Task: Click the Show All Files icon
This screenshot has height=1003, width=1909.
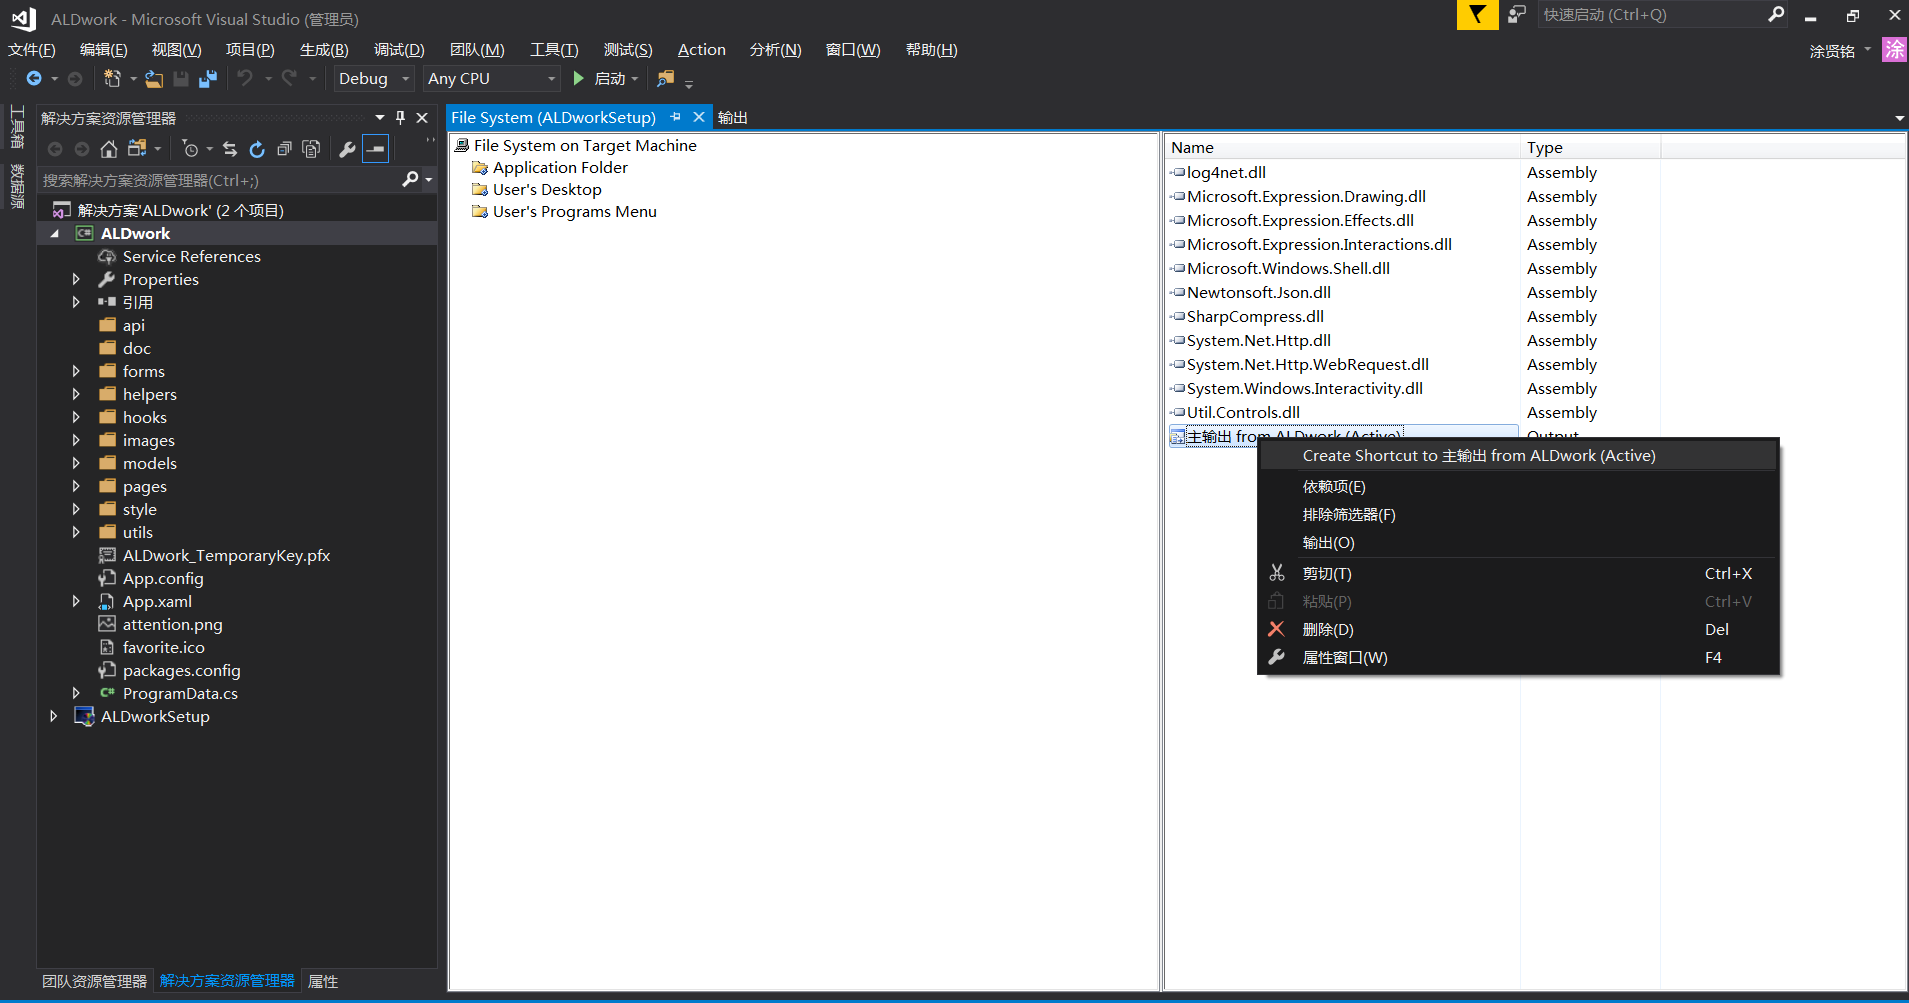Action: click(311, 149)
